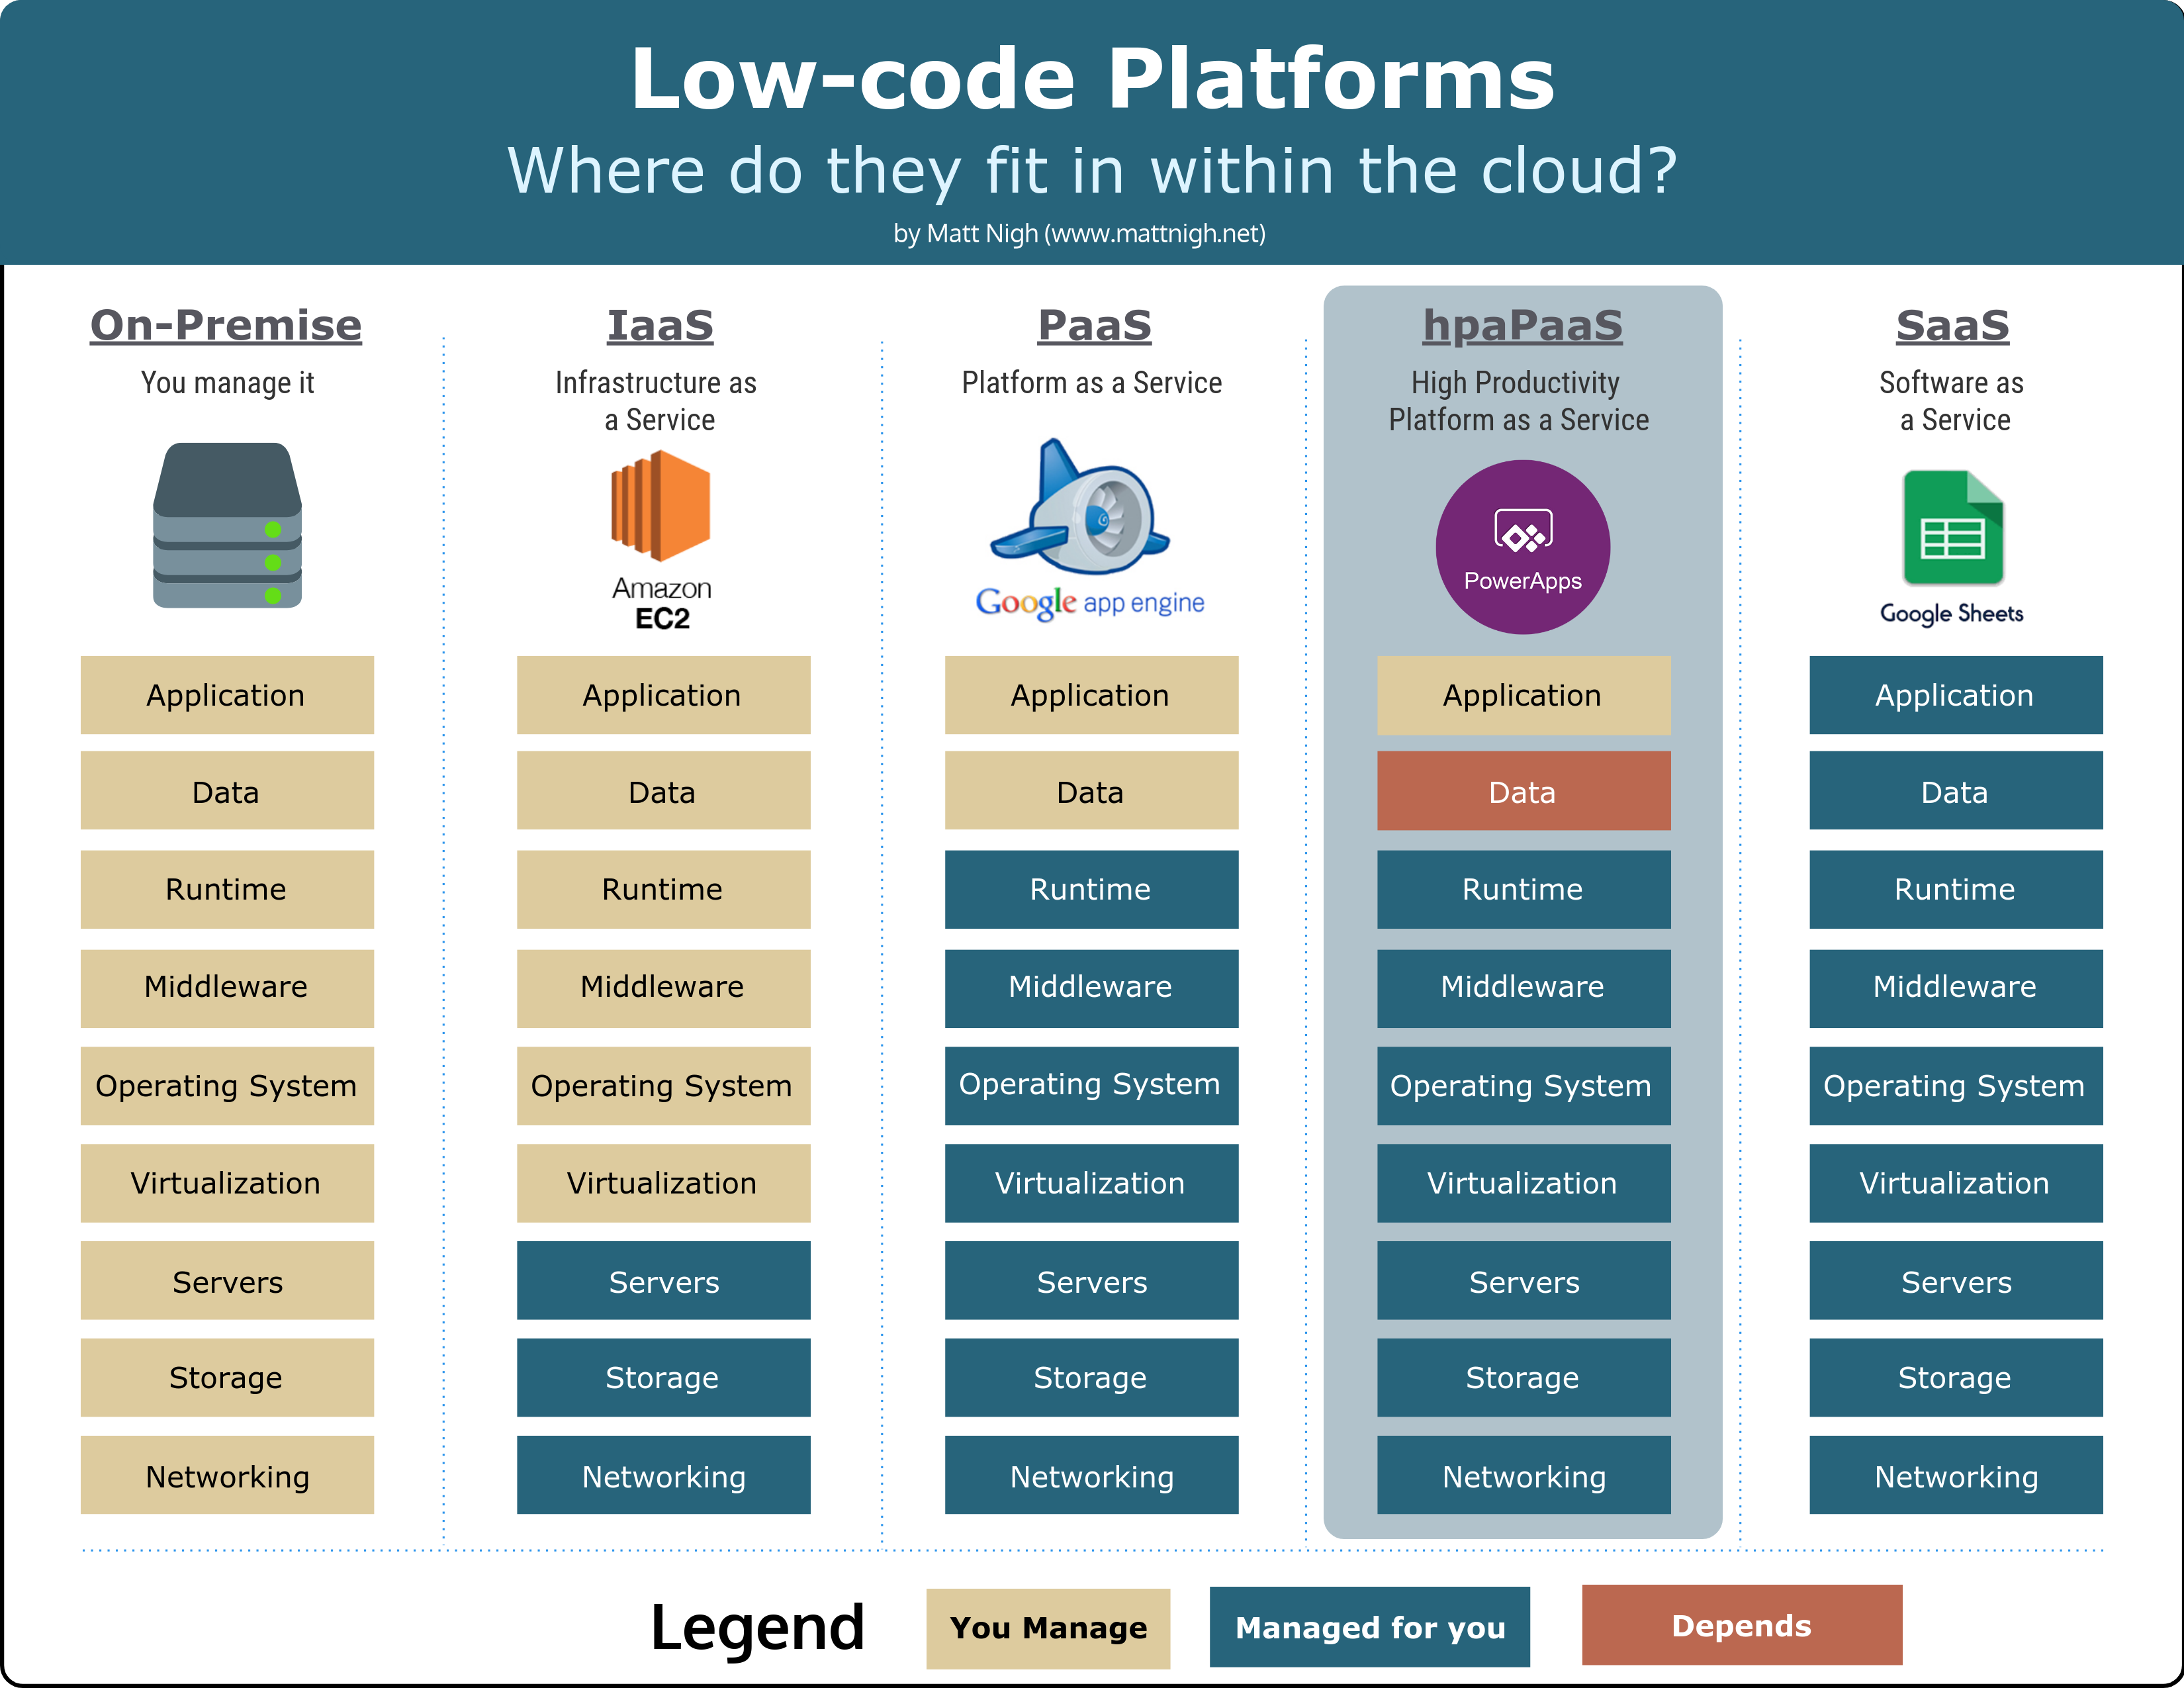Open the IaaS heading
The height and width of the screenshot is (1688, 2184).
click(660, 325)
